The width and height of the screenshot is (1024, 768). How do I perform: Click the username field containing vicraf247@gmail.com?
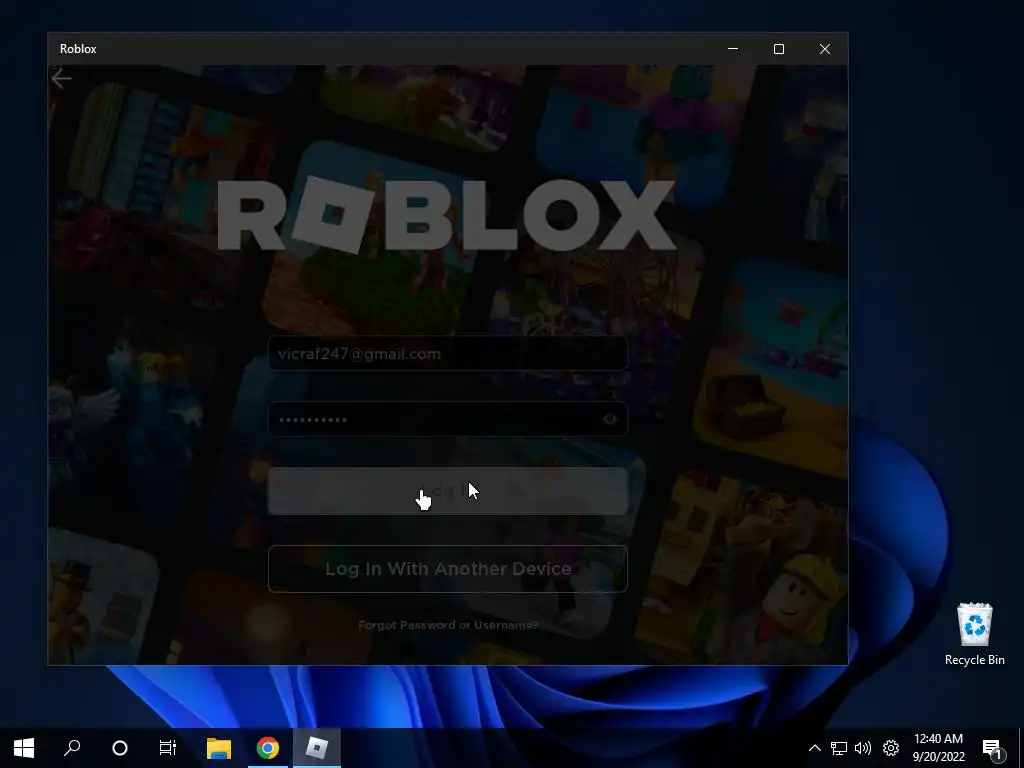pos(448,353)
